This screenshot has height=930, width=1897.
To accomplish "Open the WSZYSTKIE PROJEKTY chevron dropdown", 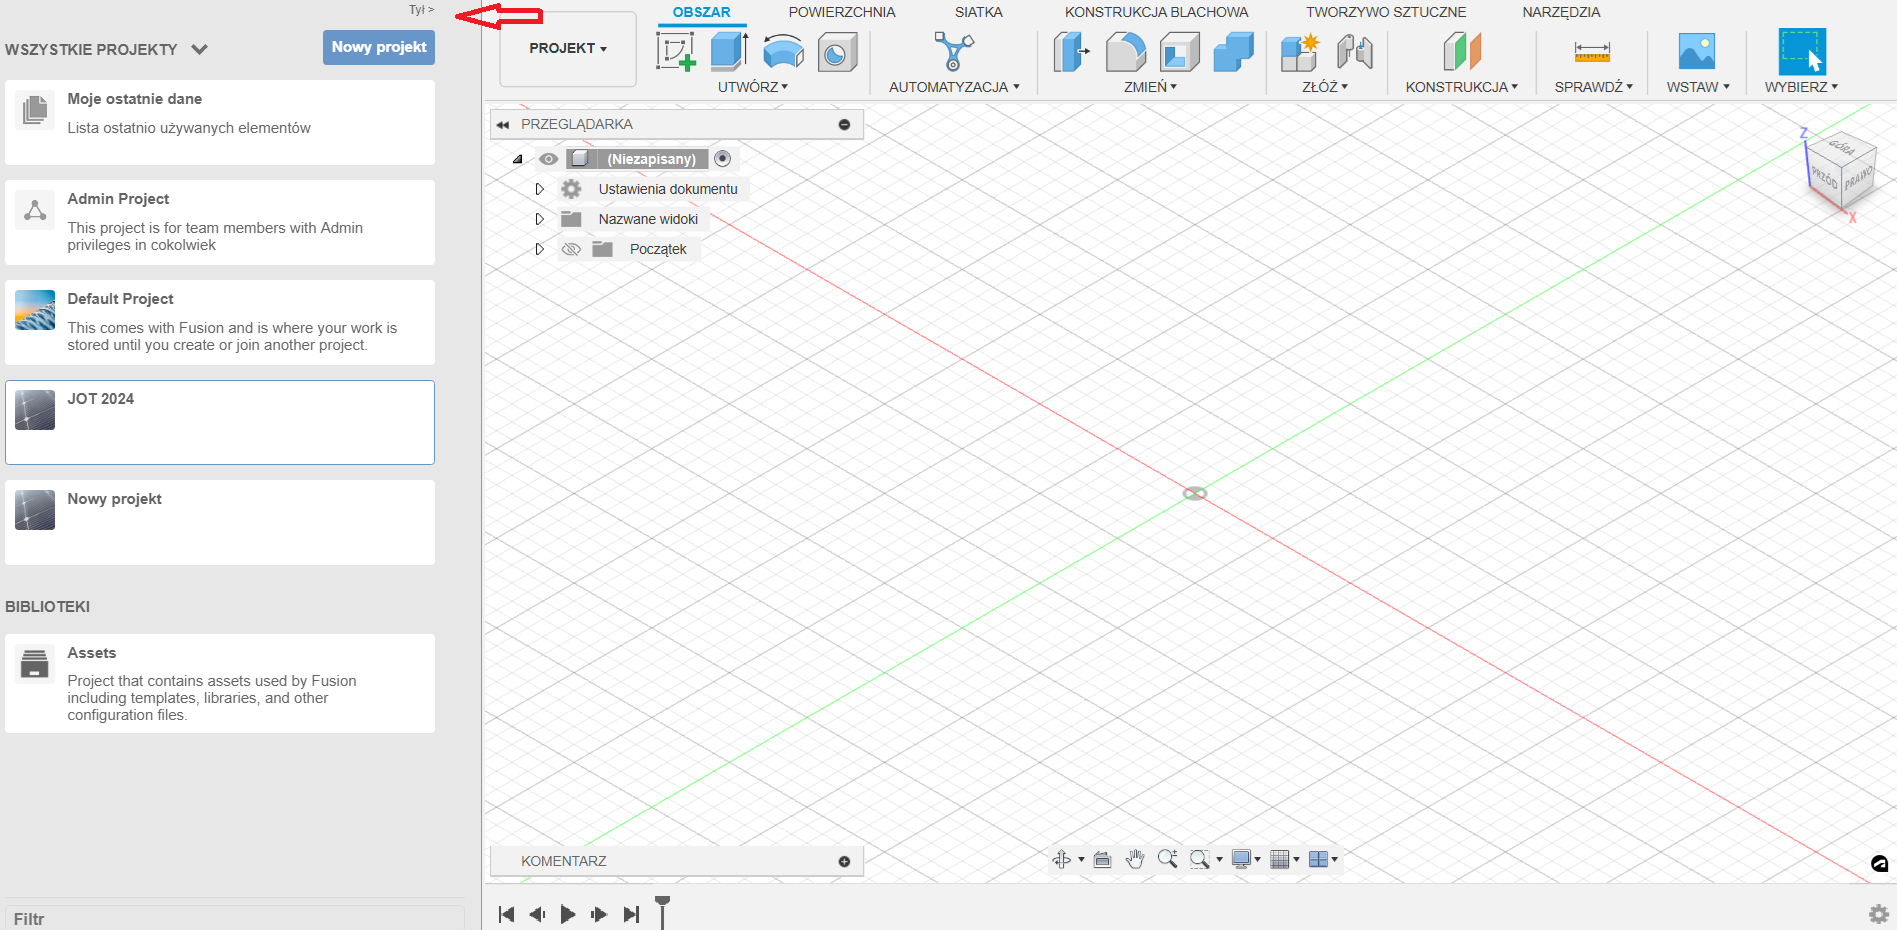I will [x=199, y=49].
